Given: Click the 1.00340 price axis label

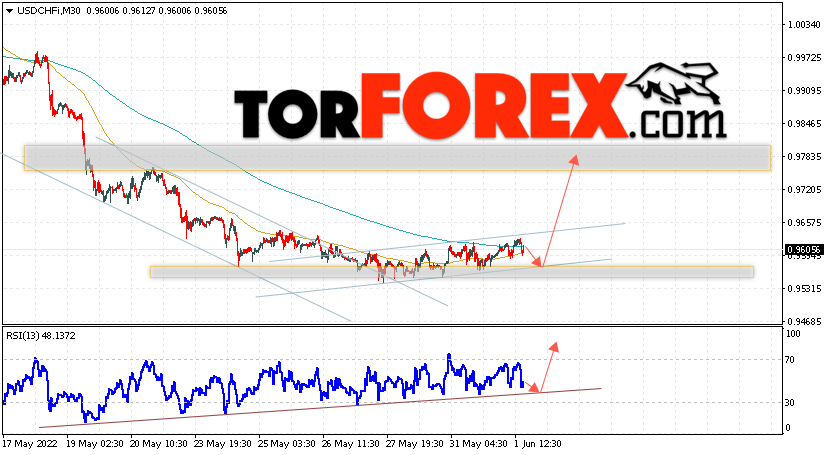Looking at the screenshot, I should tap(804, 25).
